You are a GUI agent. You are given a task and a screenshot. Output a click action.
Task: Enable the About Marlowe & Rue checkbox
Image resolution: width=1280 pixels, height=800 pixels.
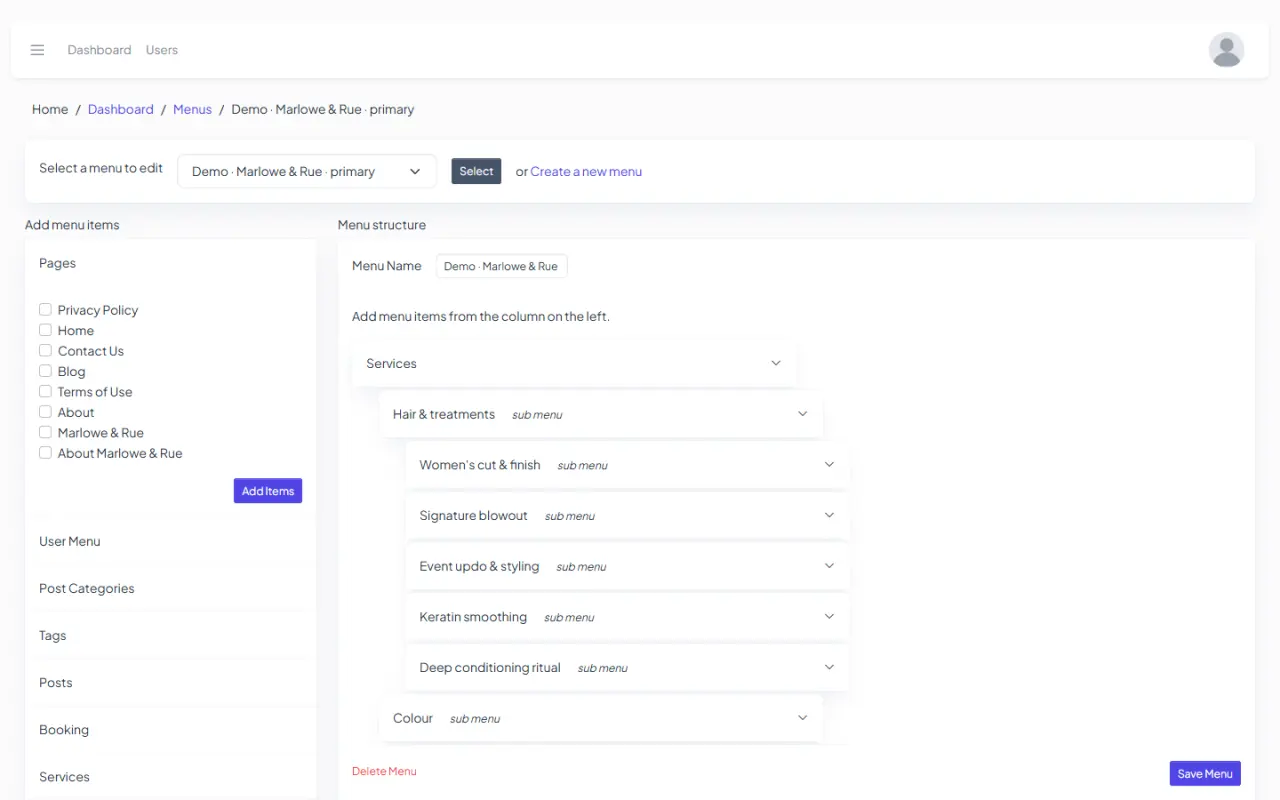coord(45,453)
